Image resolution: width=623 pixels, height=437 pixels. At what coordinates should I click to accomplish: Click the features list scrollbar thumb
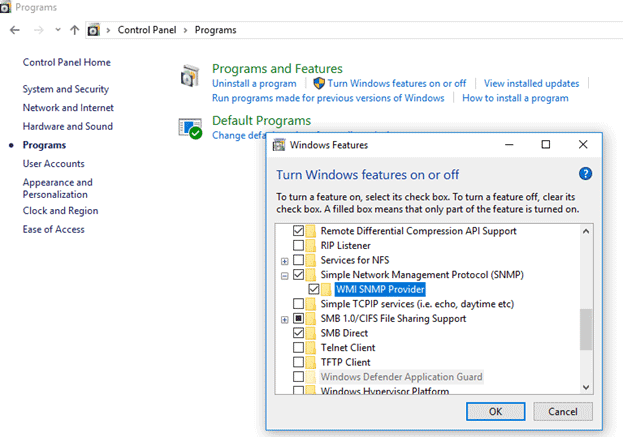pos(586,330)
